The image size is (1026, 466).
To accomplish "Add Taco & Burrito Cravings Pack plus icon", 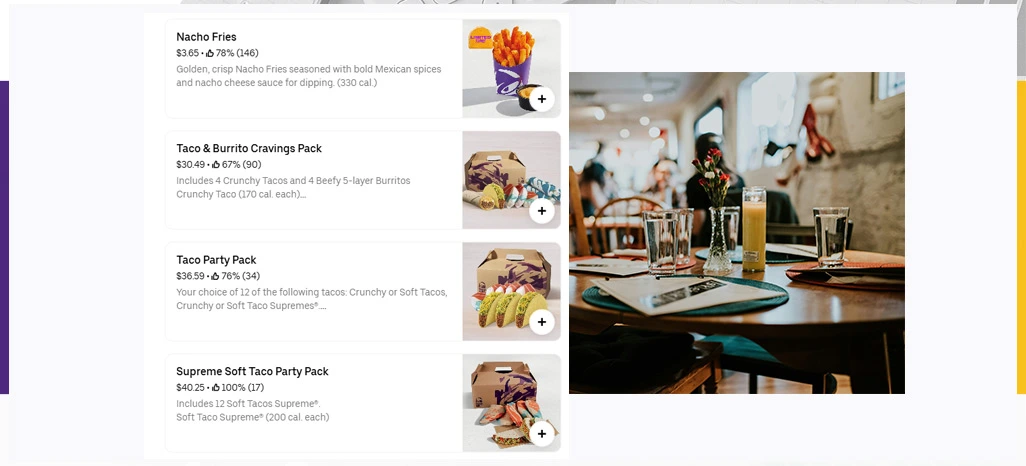I will 541,211.
